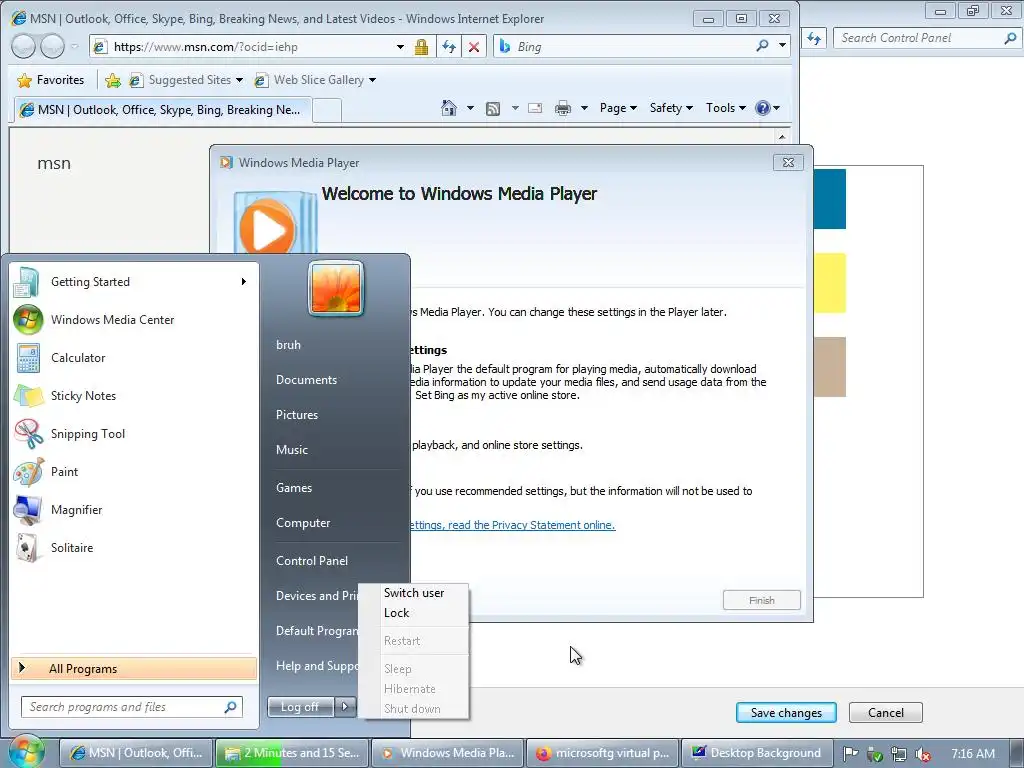Image resolution: width=1024 pixels, height=768 pixels.
Task: Click the Search programs and files box
Action: click(x=132, y=707)
